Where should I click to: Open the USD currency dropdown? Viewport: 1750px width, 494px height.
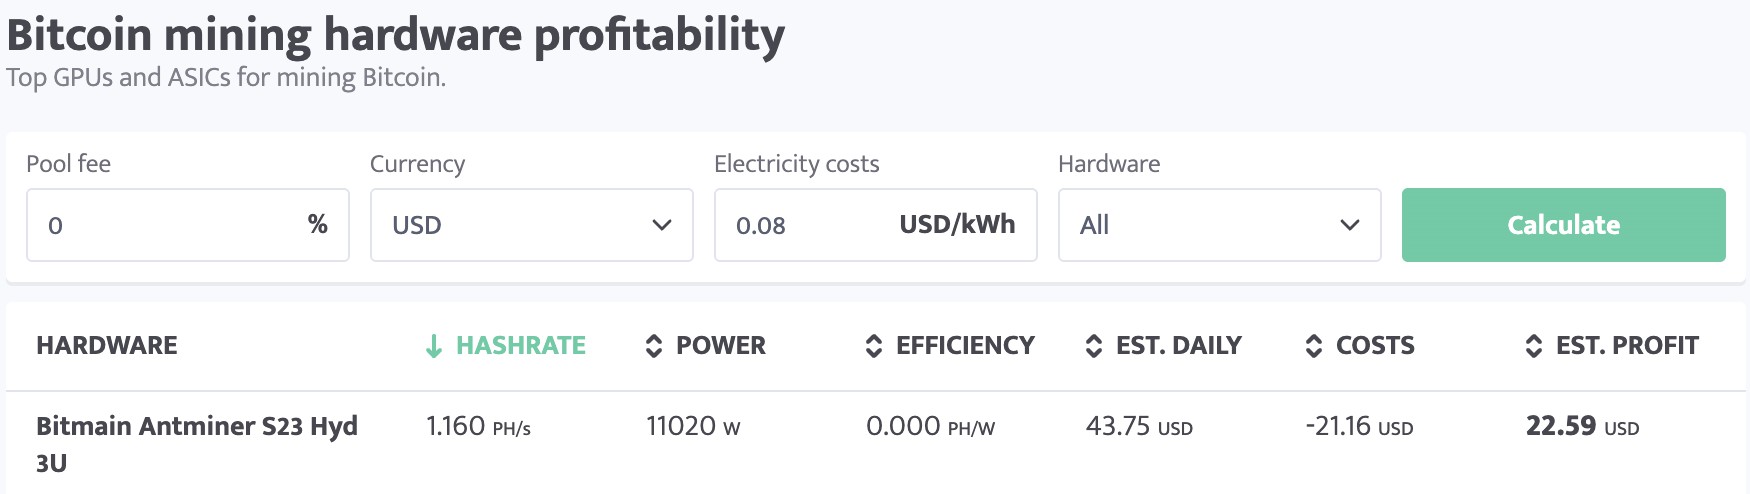(530, 225)
